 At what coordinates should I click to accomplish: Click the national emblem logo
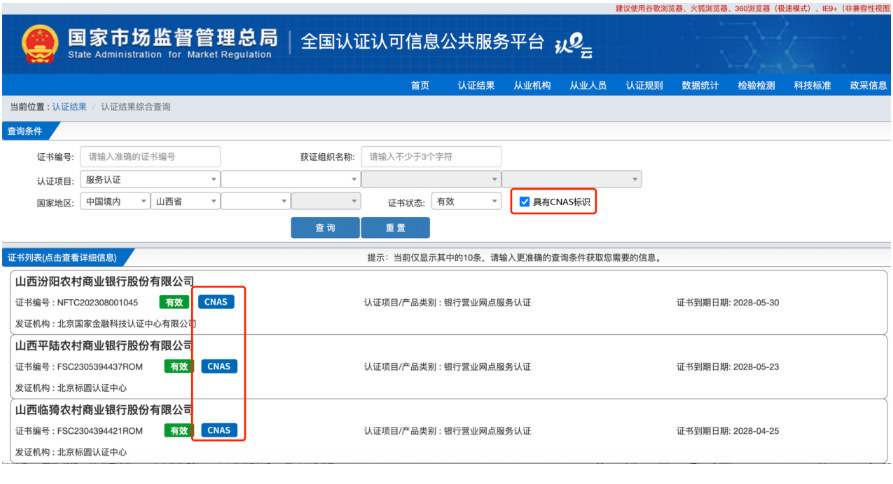click(40, 44)
